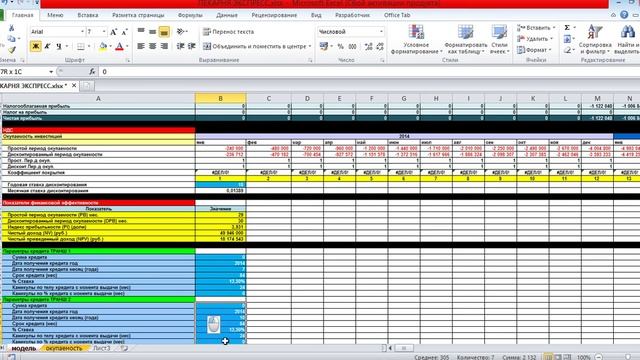Increase decimal places icon
The height and width of the screenshot is (360, 640).
pyautogui.click(x=368, y=46)
